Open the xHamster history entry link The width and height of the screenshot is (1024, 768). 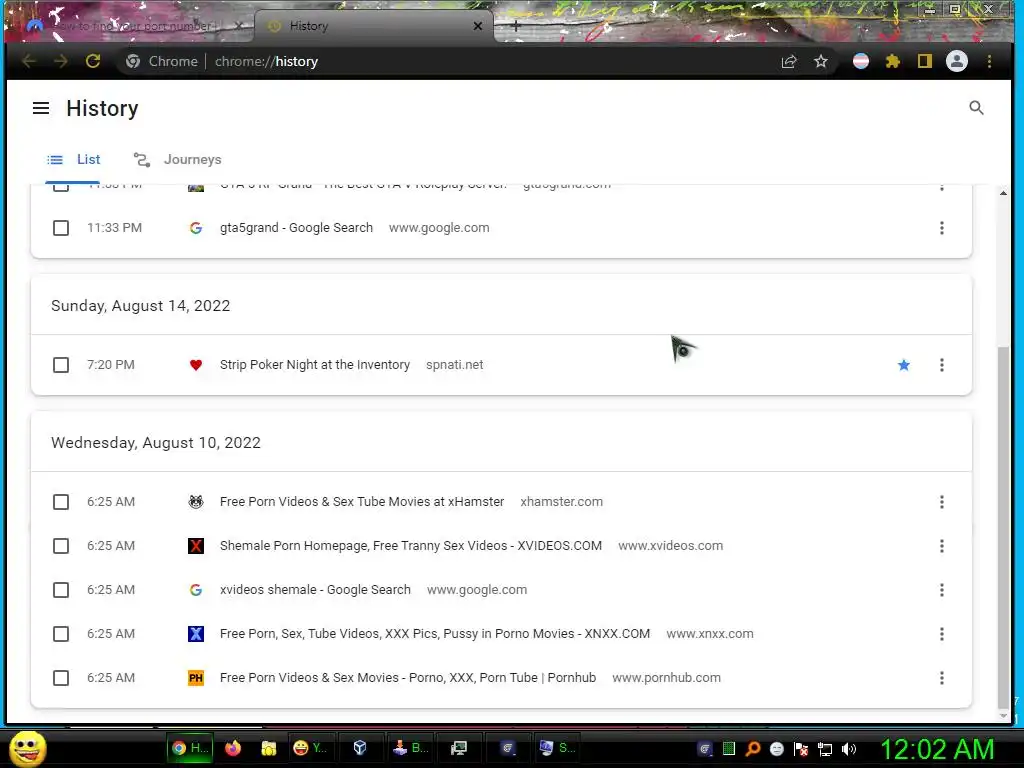[x=362, y=502]
